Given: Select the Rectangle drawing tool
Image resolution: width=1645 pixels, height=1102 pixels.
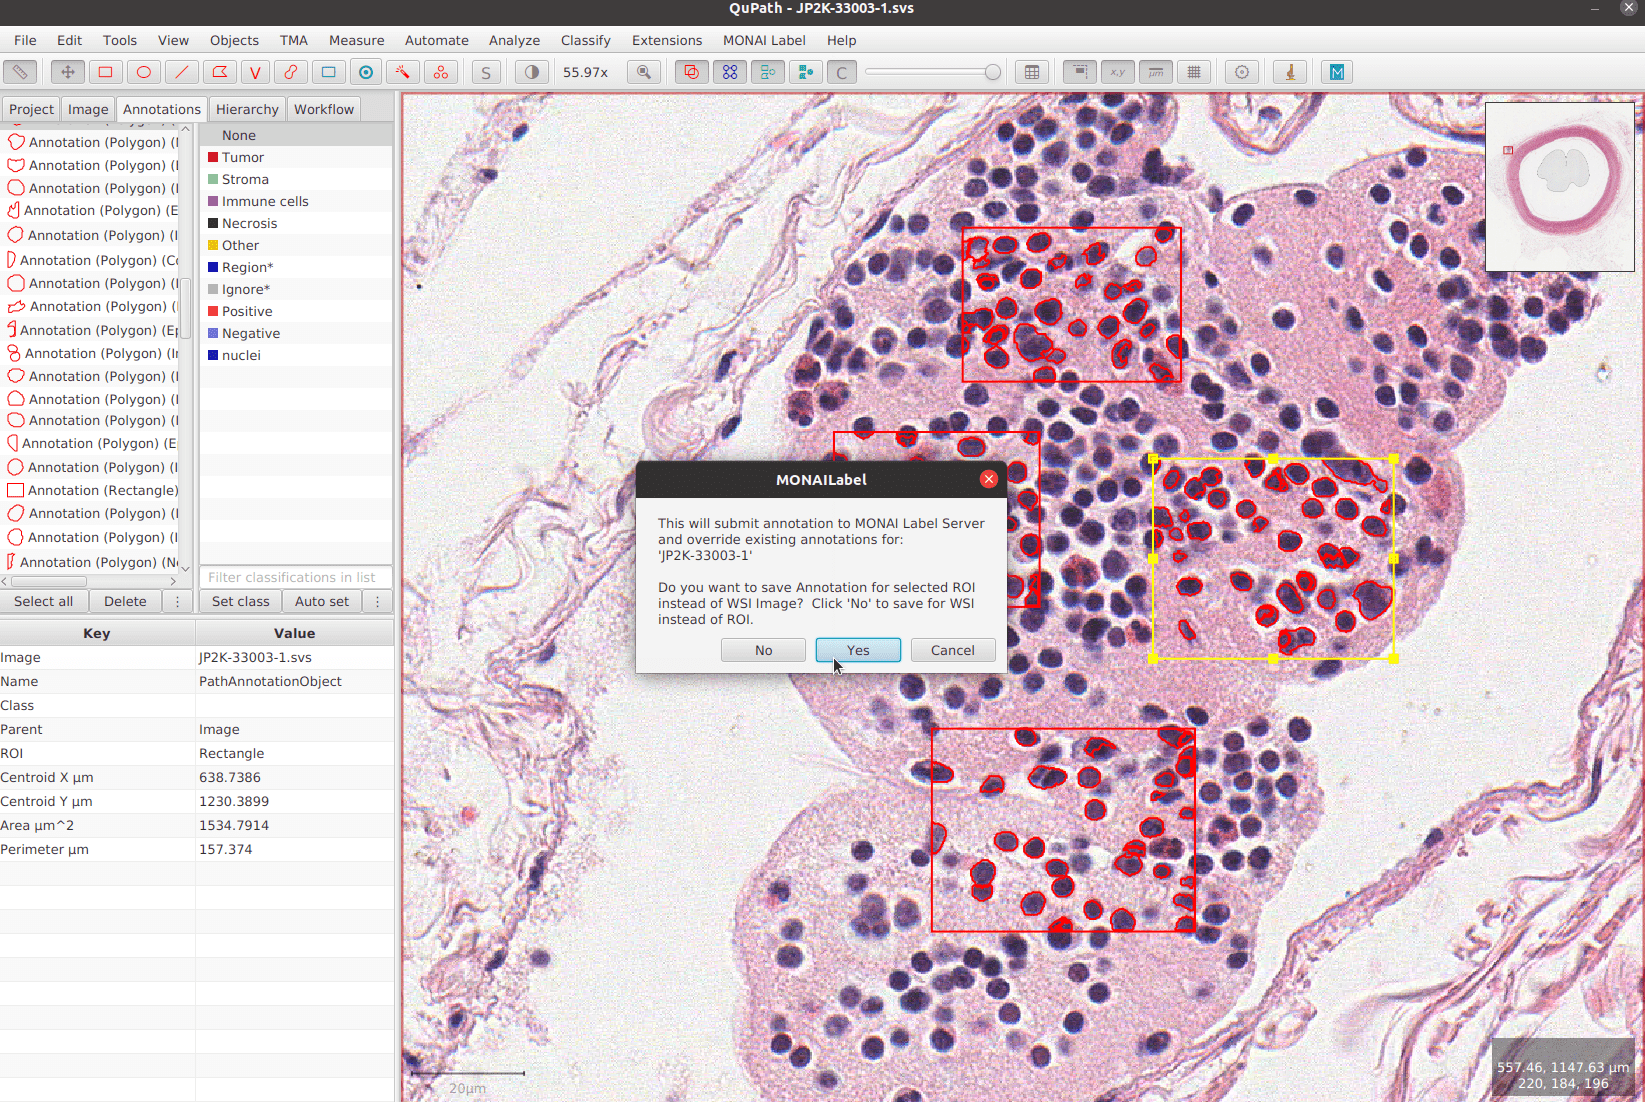Looking at the screenshot, I should pos(105,72).
